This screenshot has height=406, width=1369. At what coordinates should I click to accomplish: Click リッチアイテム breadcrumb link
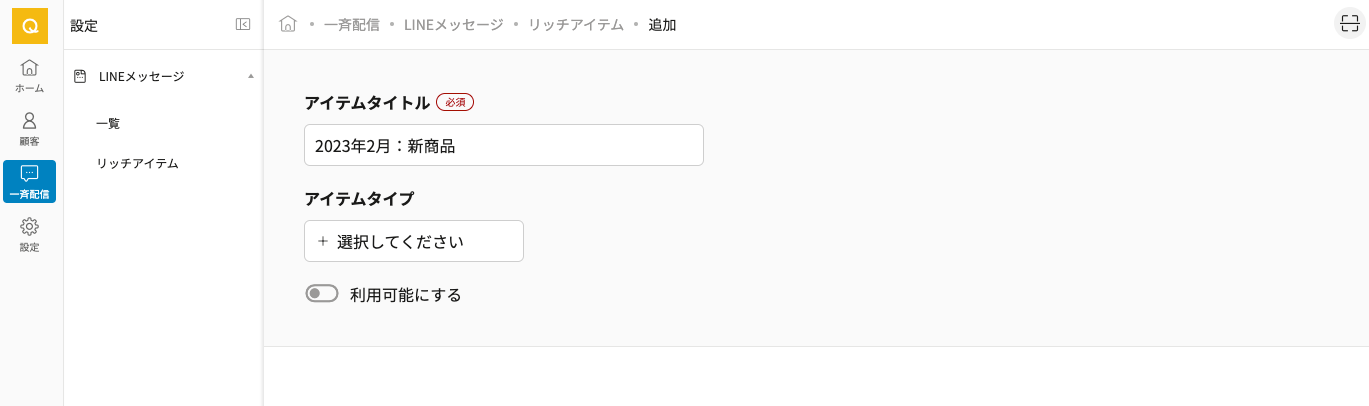click(575, 25)
